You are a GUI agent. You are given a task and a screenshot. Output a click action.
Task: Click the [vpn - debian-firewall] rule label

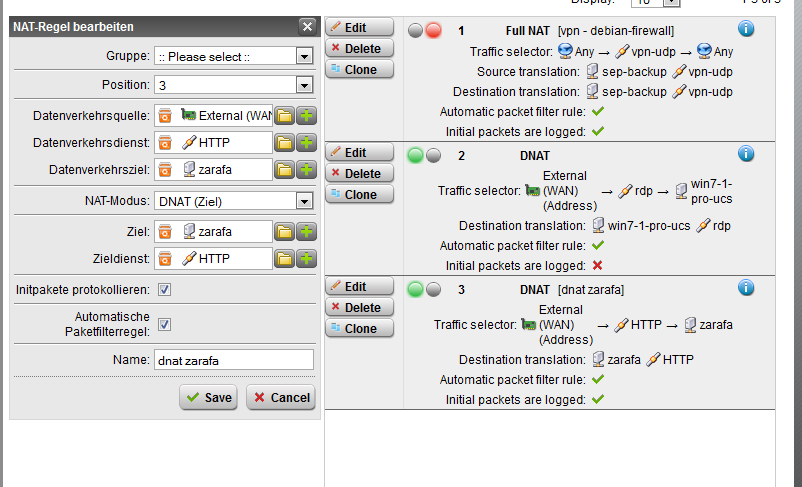point(616,31)
